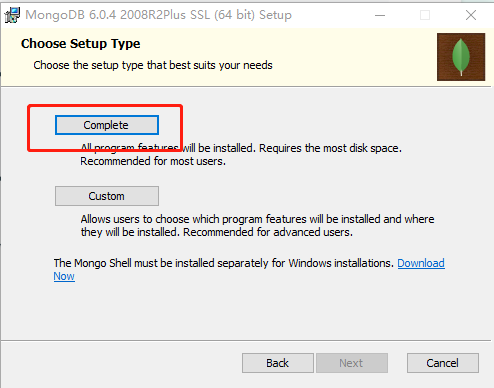Click the greyed-out Next button
The width and height of the screenshot is (494, 388).
coord(352,363)
